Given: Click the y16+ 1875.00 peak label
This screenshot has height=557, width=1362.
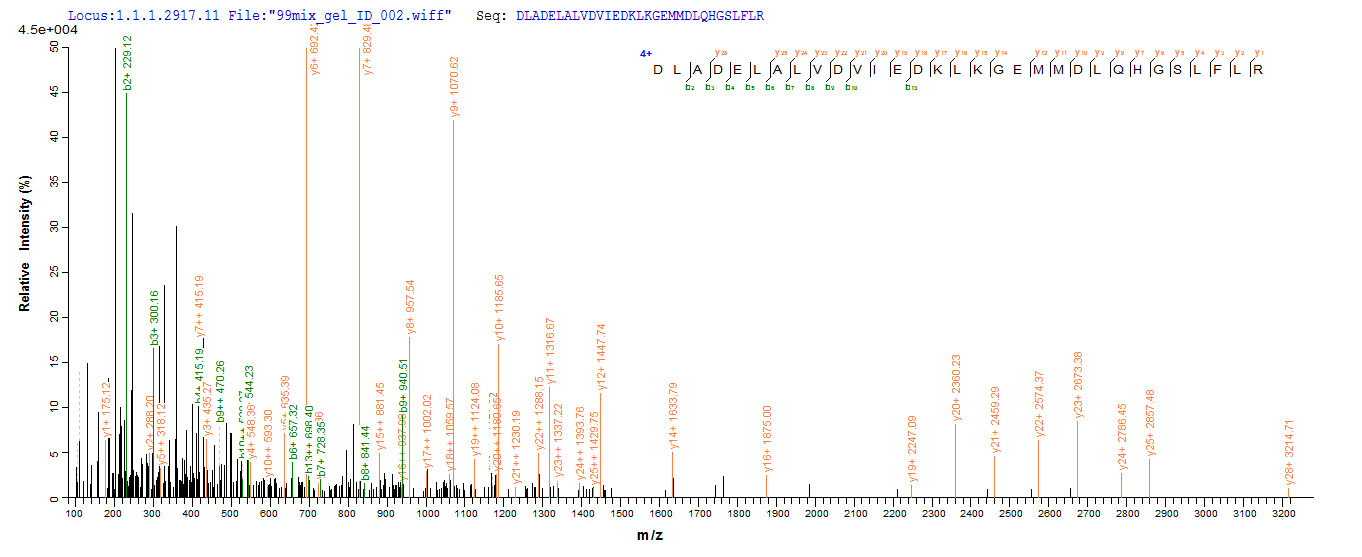Looking at the screenshot, I should (x=768, y=438).
